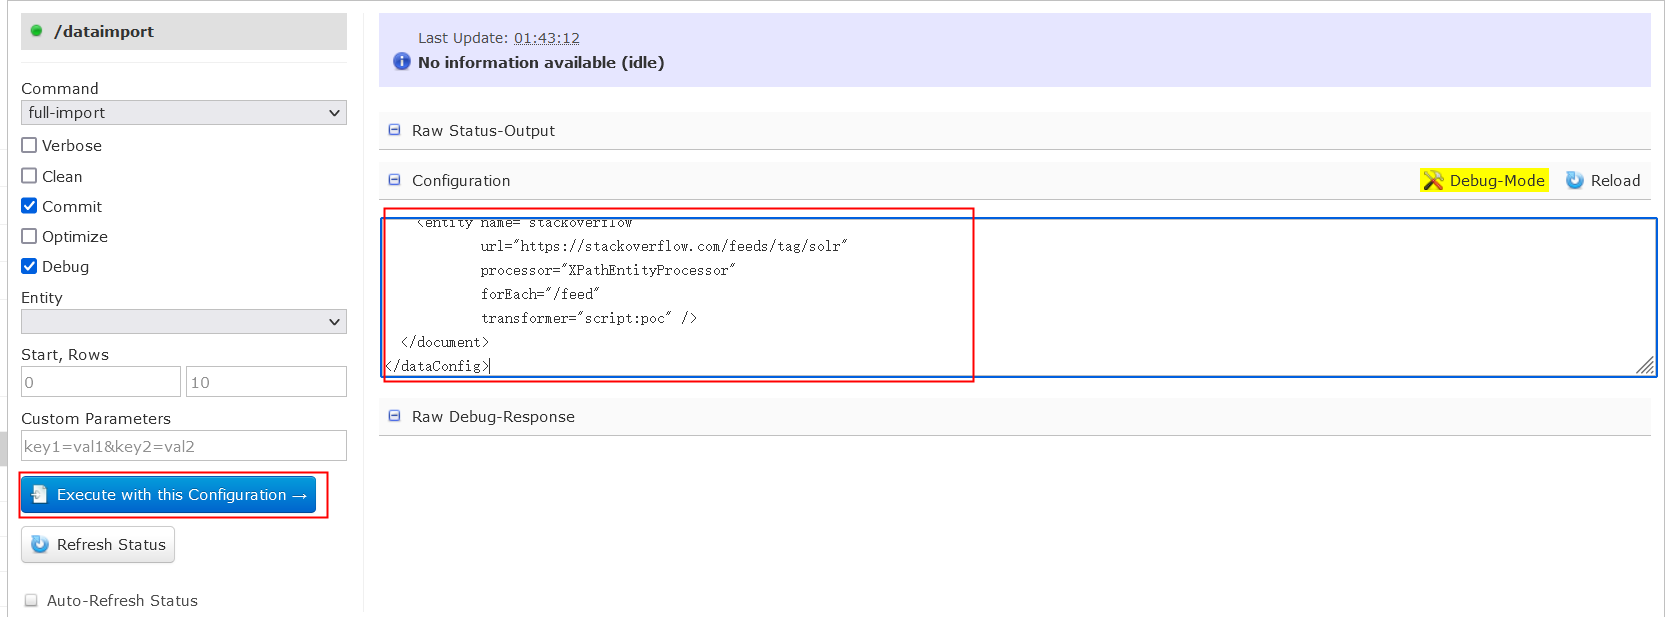Click the Last Update time 01:43:12
The image size is (1669, 617).
547,38
